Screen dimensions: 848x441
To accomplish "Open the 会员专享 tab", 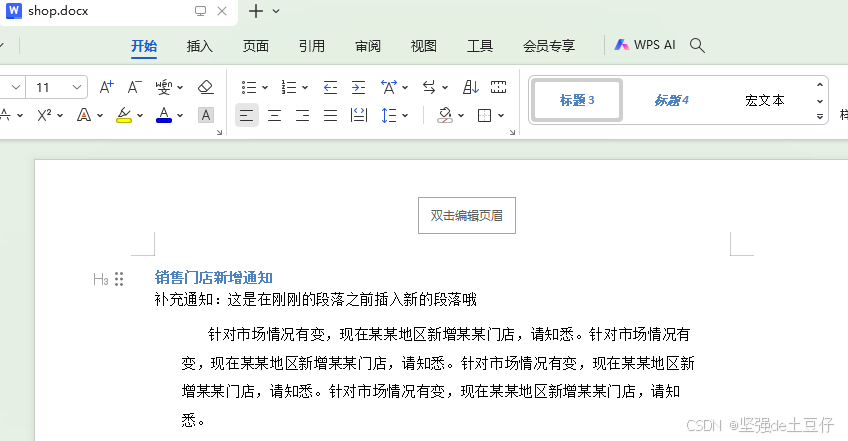I will point(549,46).
